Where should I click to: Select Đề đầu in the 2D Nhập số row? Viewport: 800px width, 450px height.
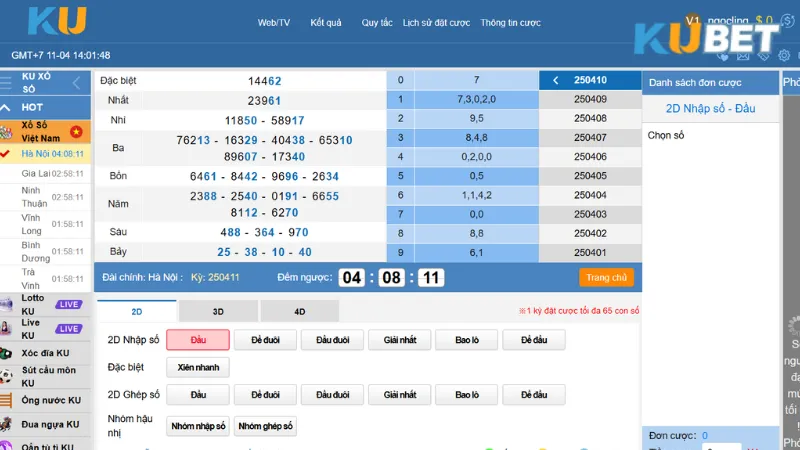click(534, 340)
